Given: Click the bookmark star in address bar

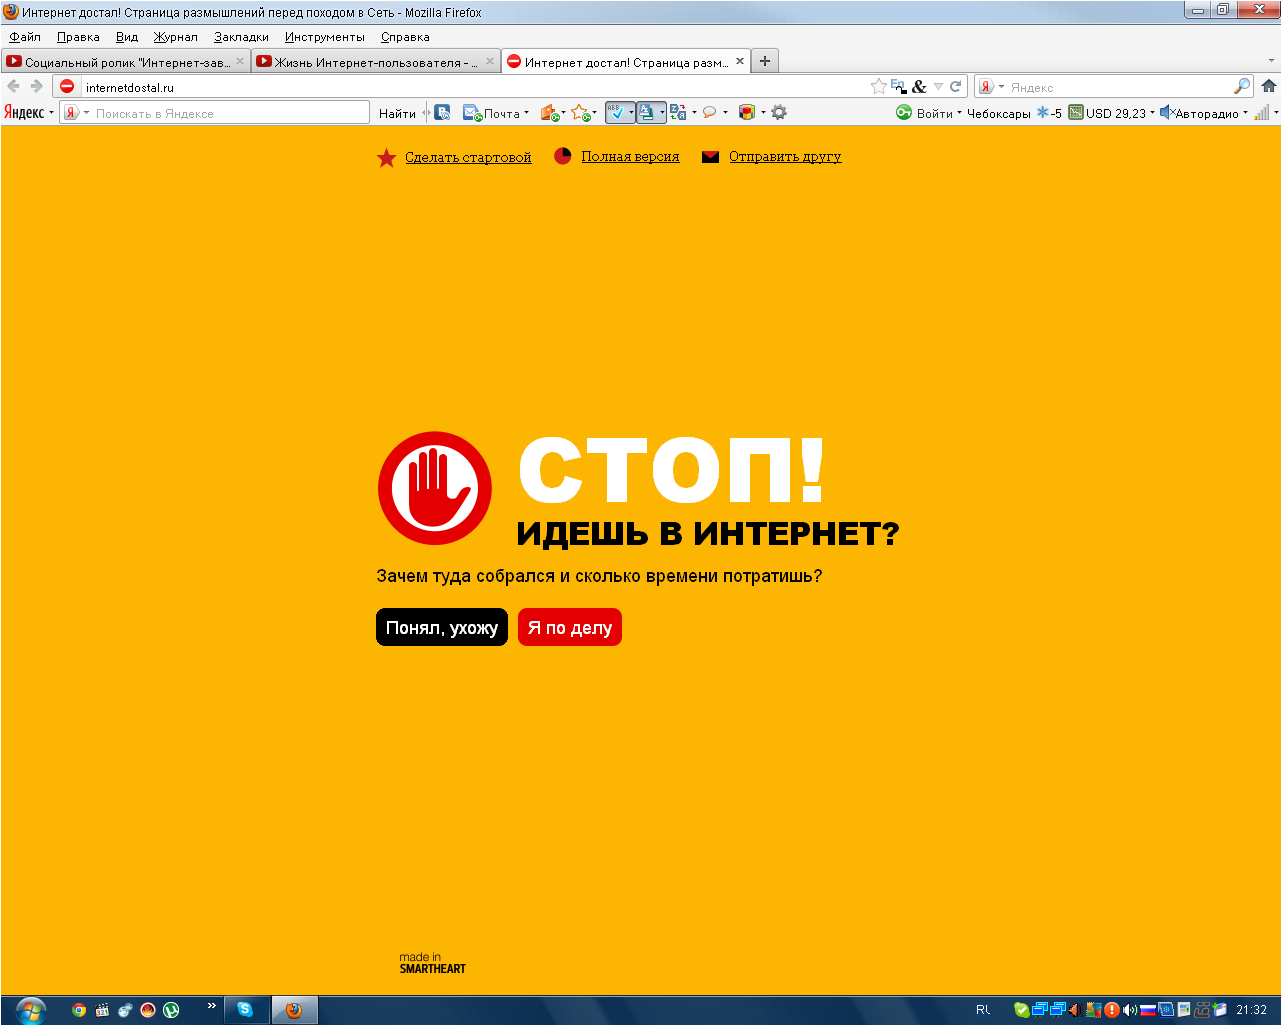Looking at the screenshot, I should coord(878,87).
